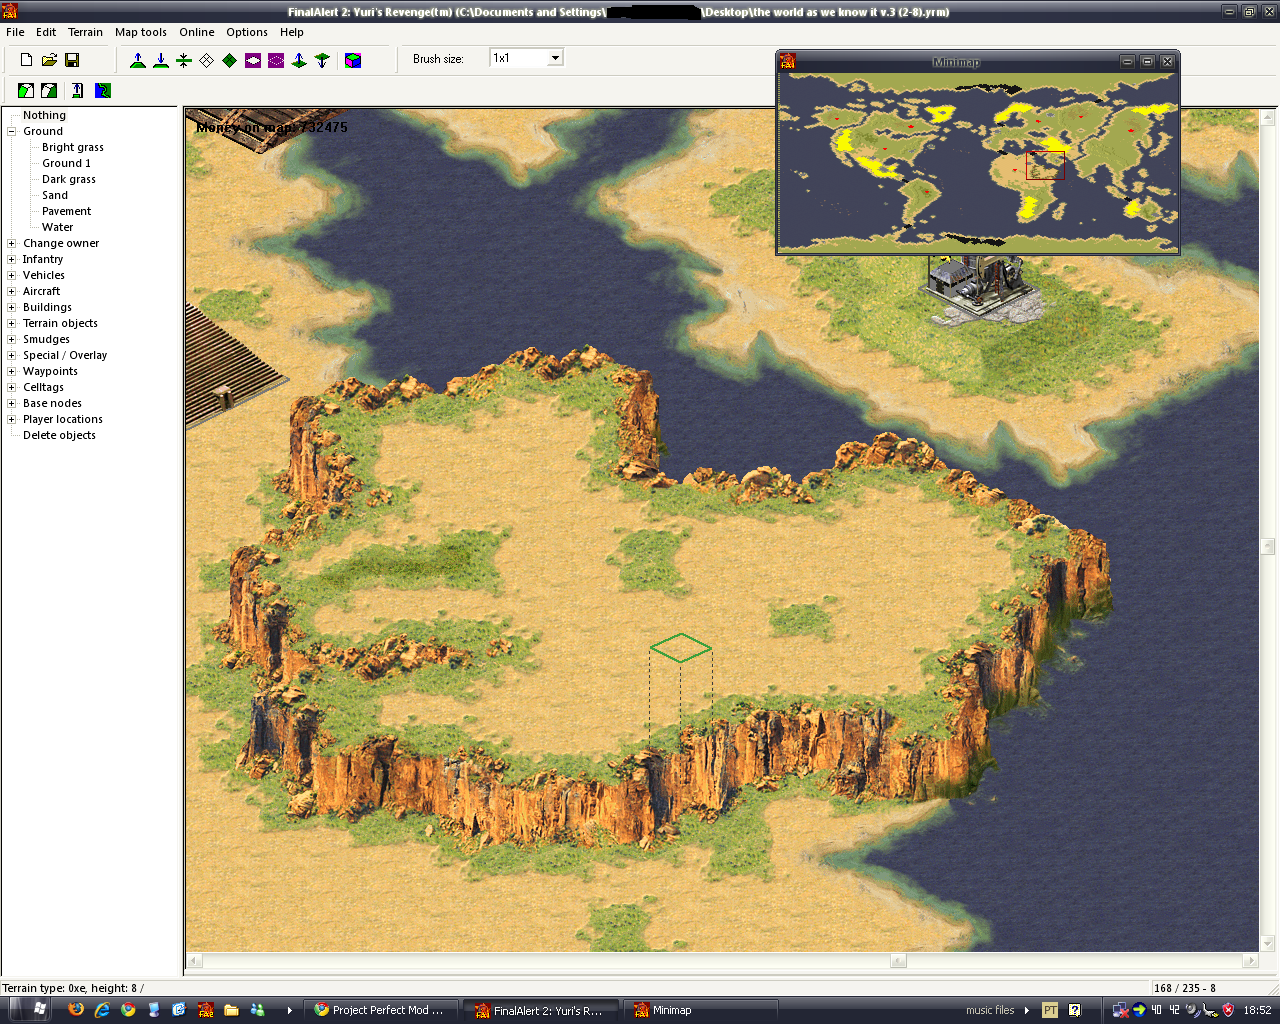Expand the Vehicles node
Viewport: 1280px width, 1024px height.
(12, 275)
